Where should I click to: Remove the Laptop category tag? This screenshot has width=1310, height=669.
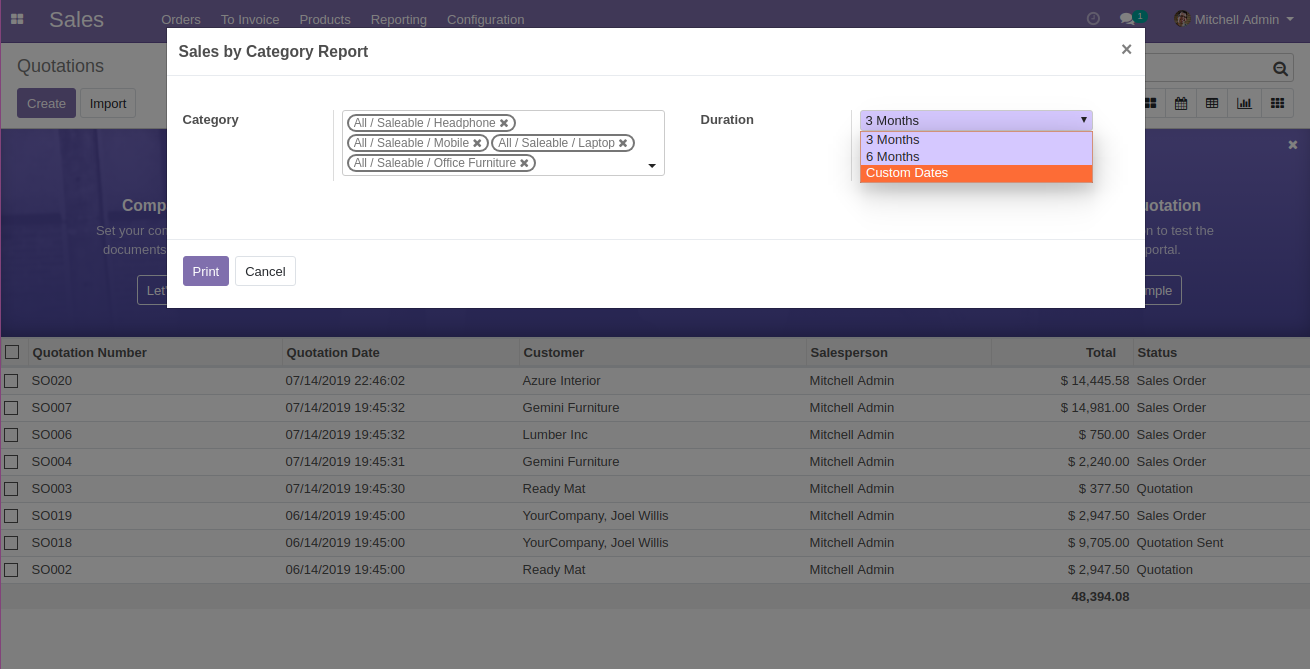(623, 143)
